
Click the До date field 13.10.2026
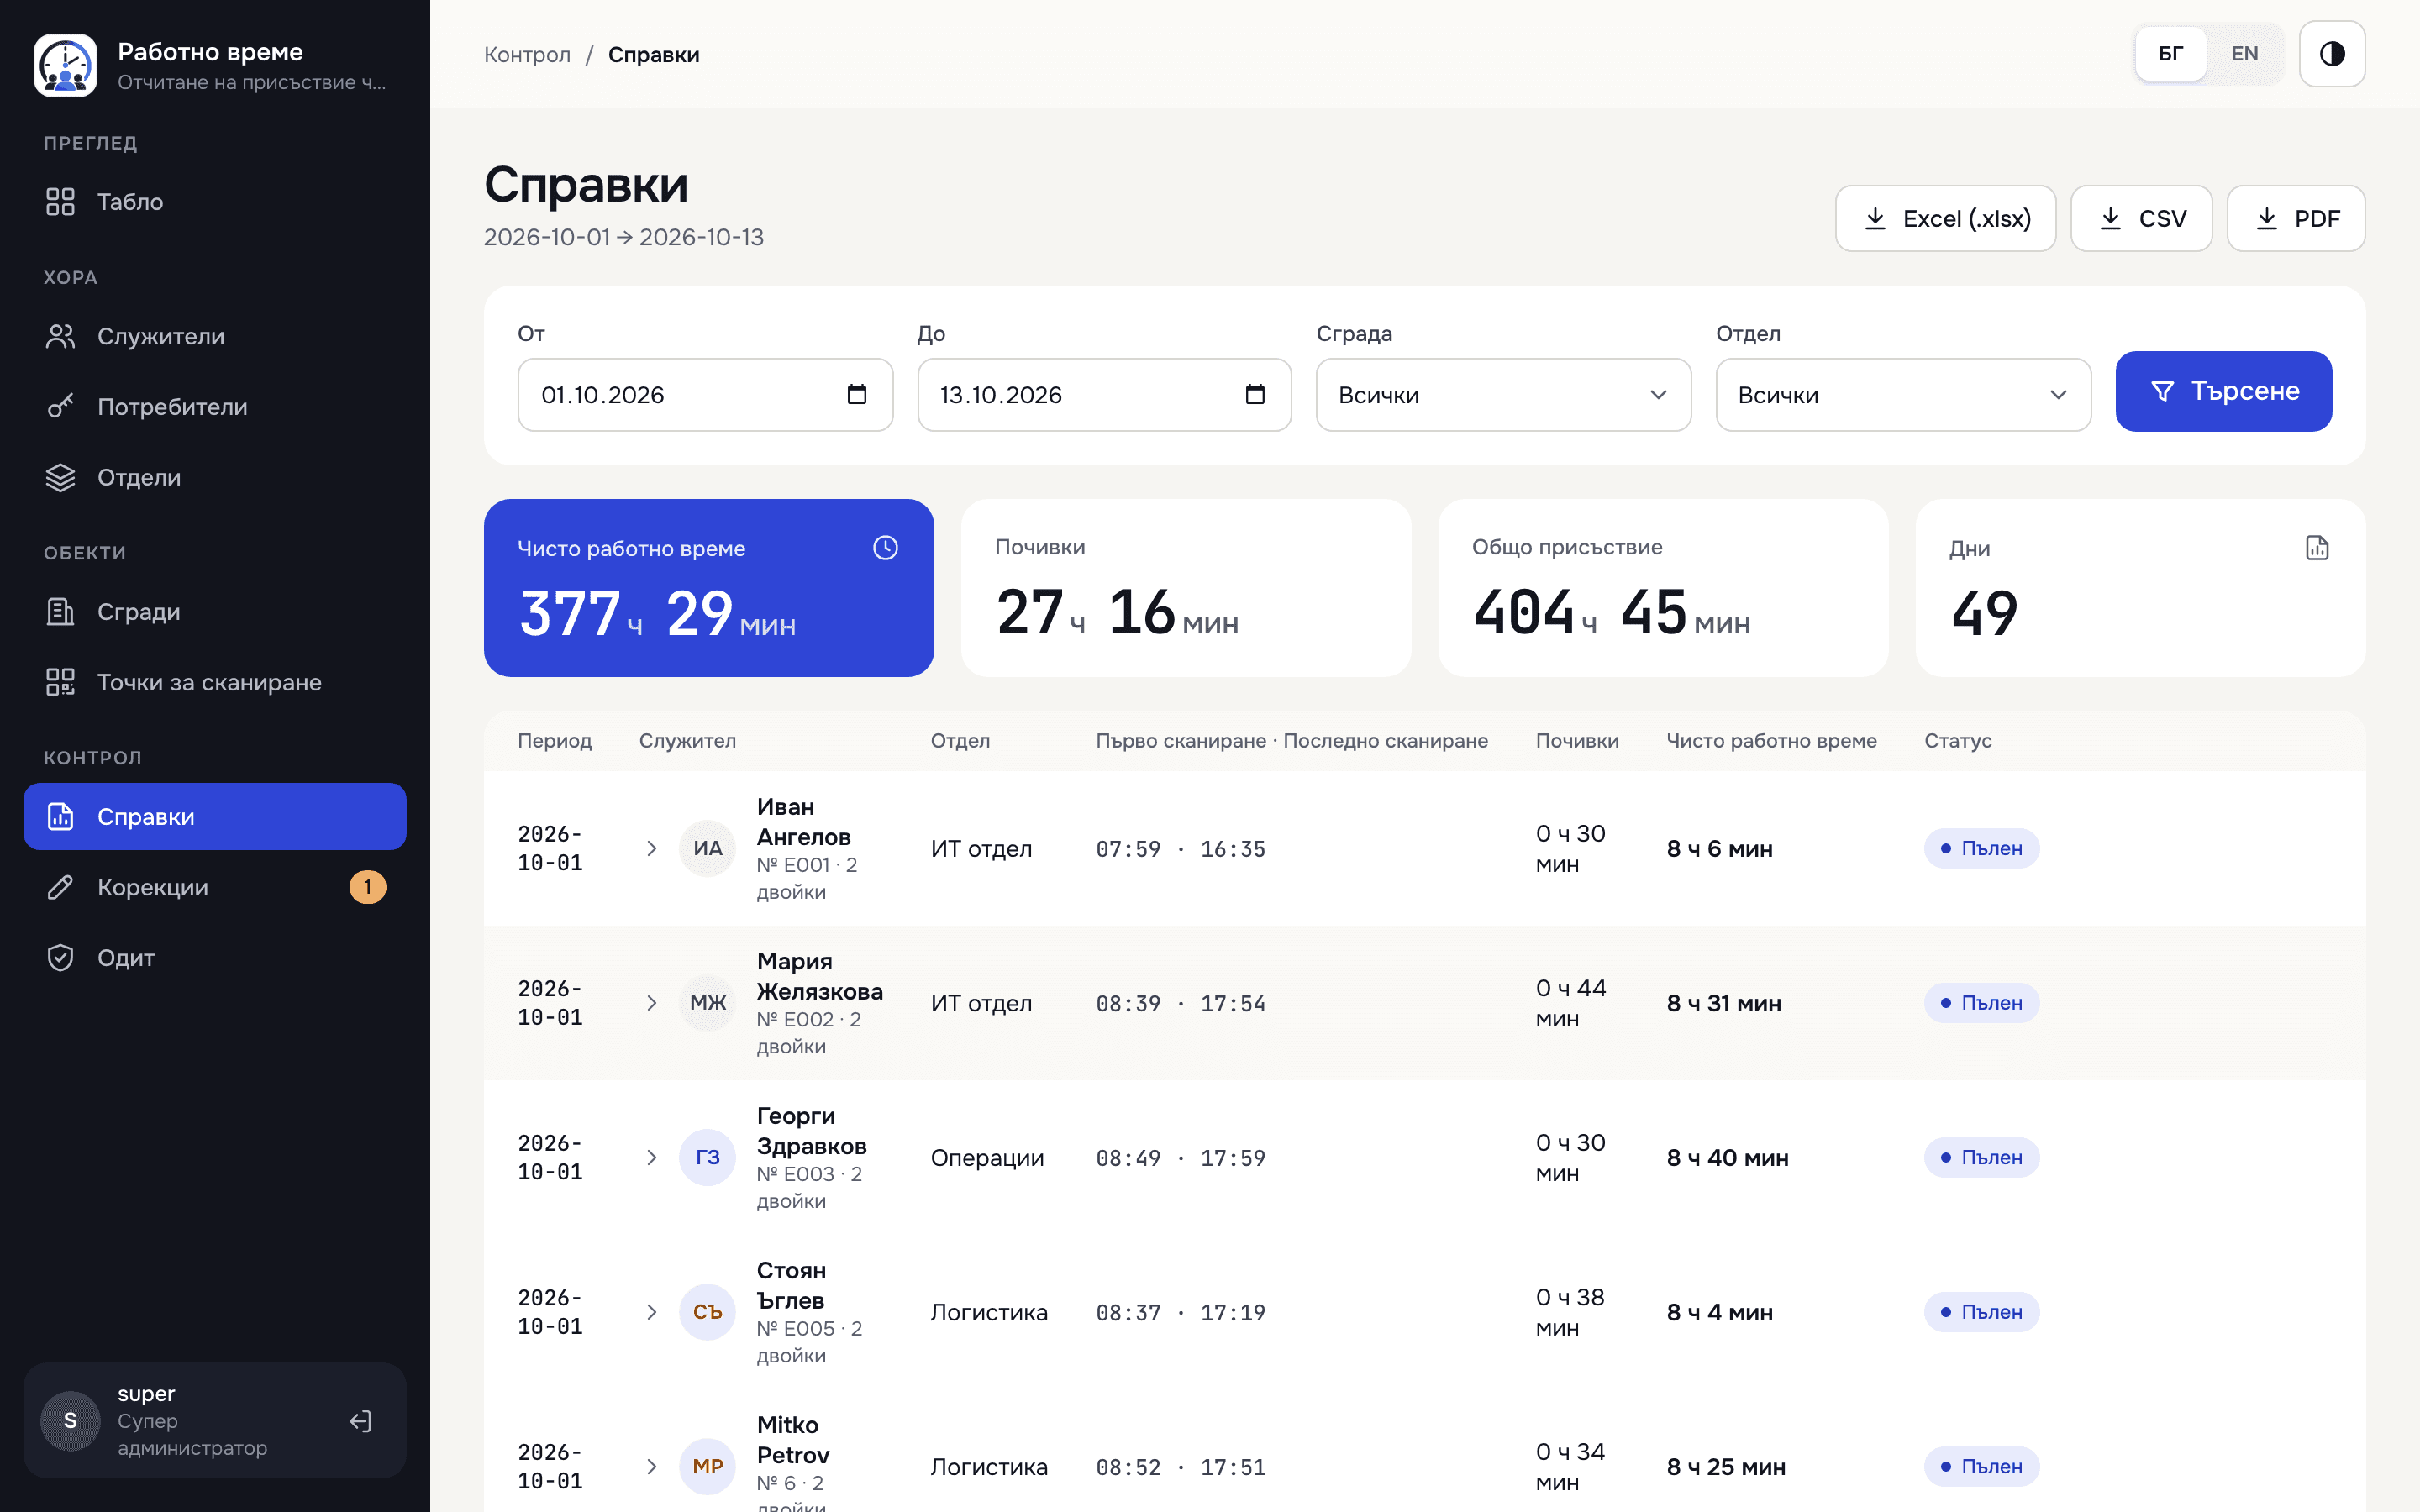(1104, 395)
